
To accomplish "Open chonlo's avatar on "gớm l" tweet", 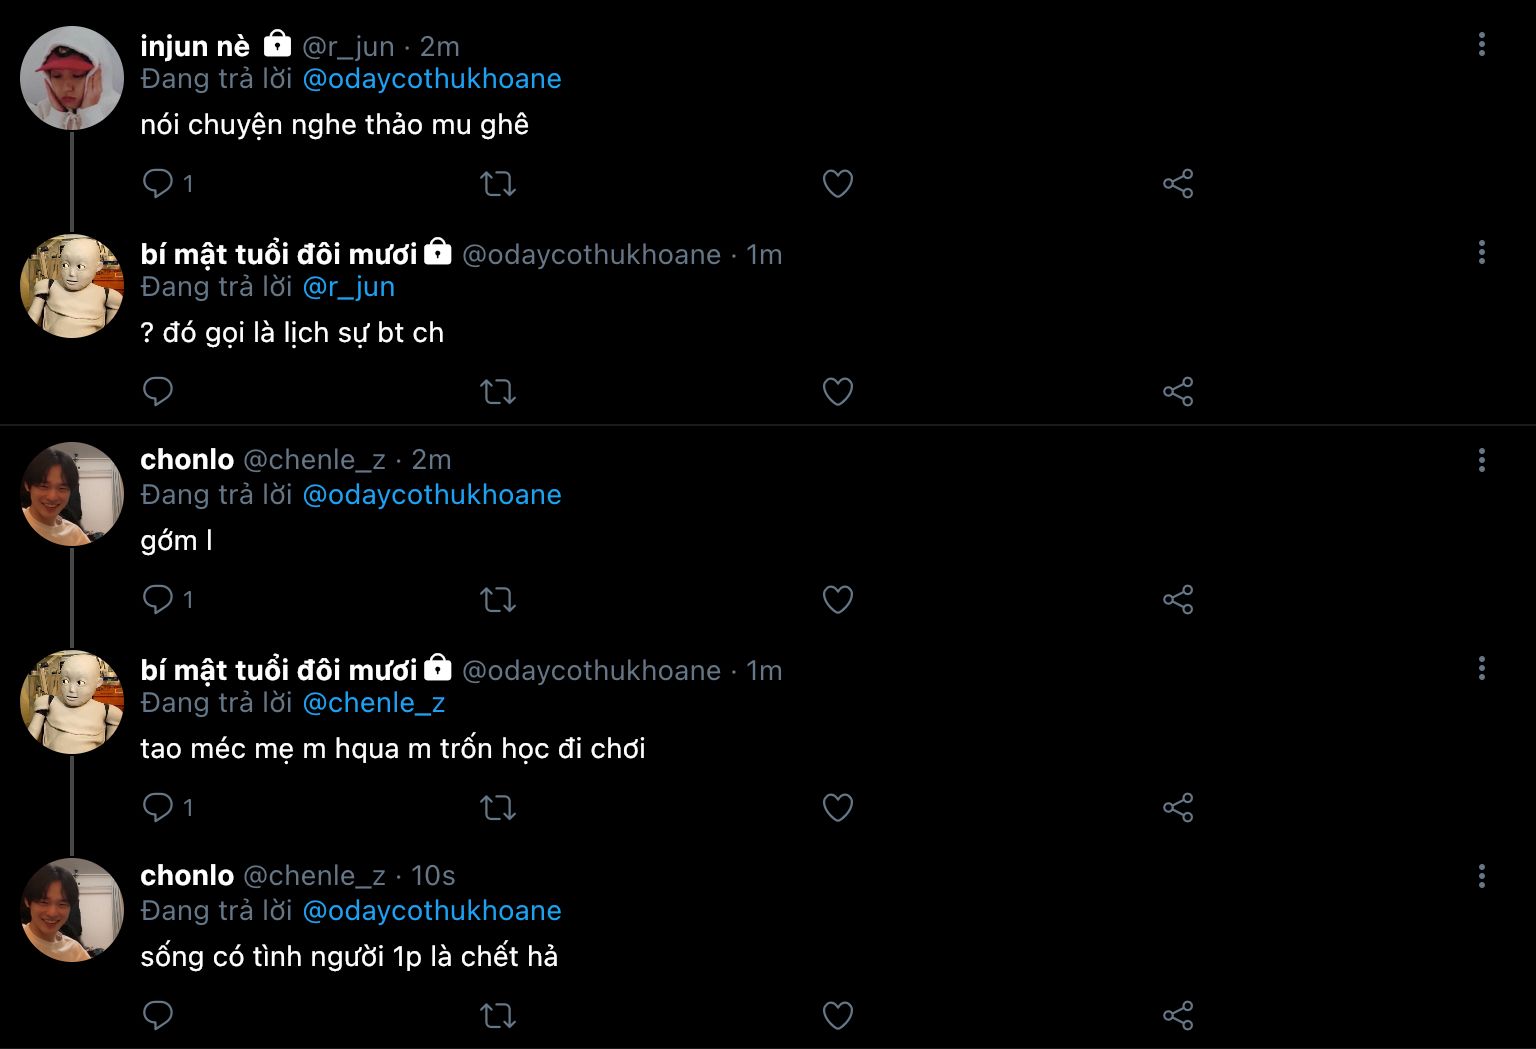I will [x=72, y=494].
